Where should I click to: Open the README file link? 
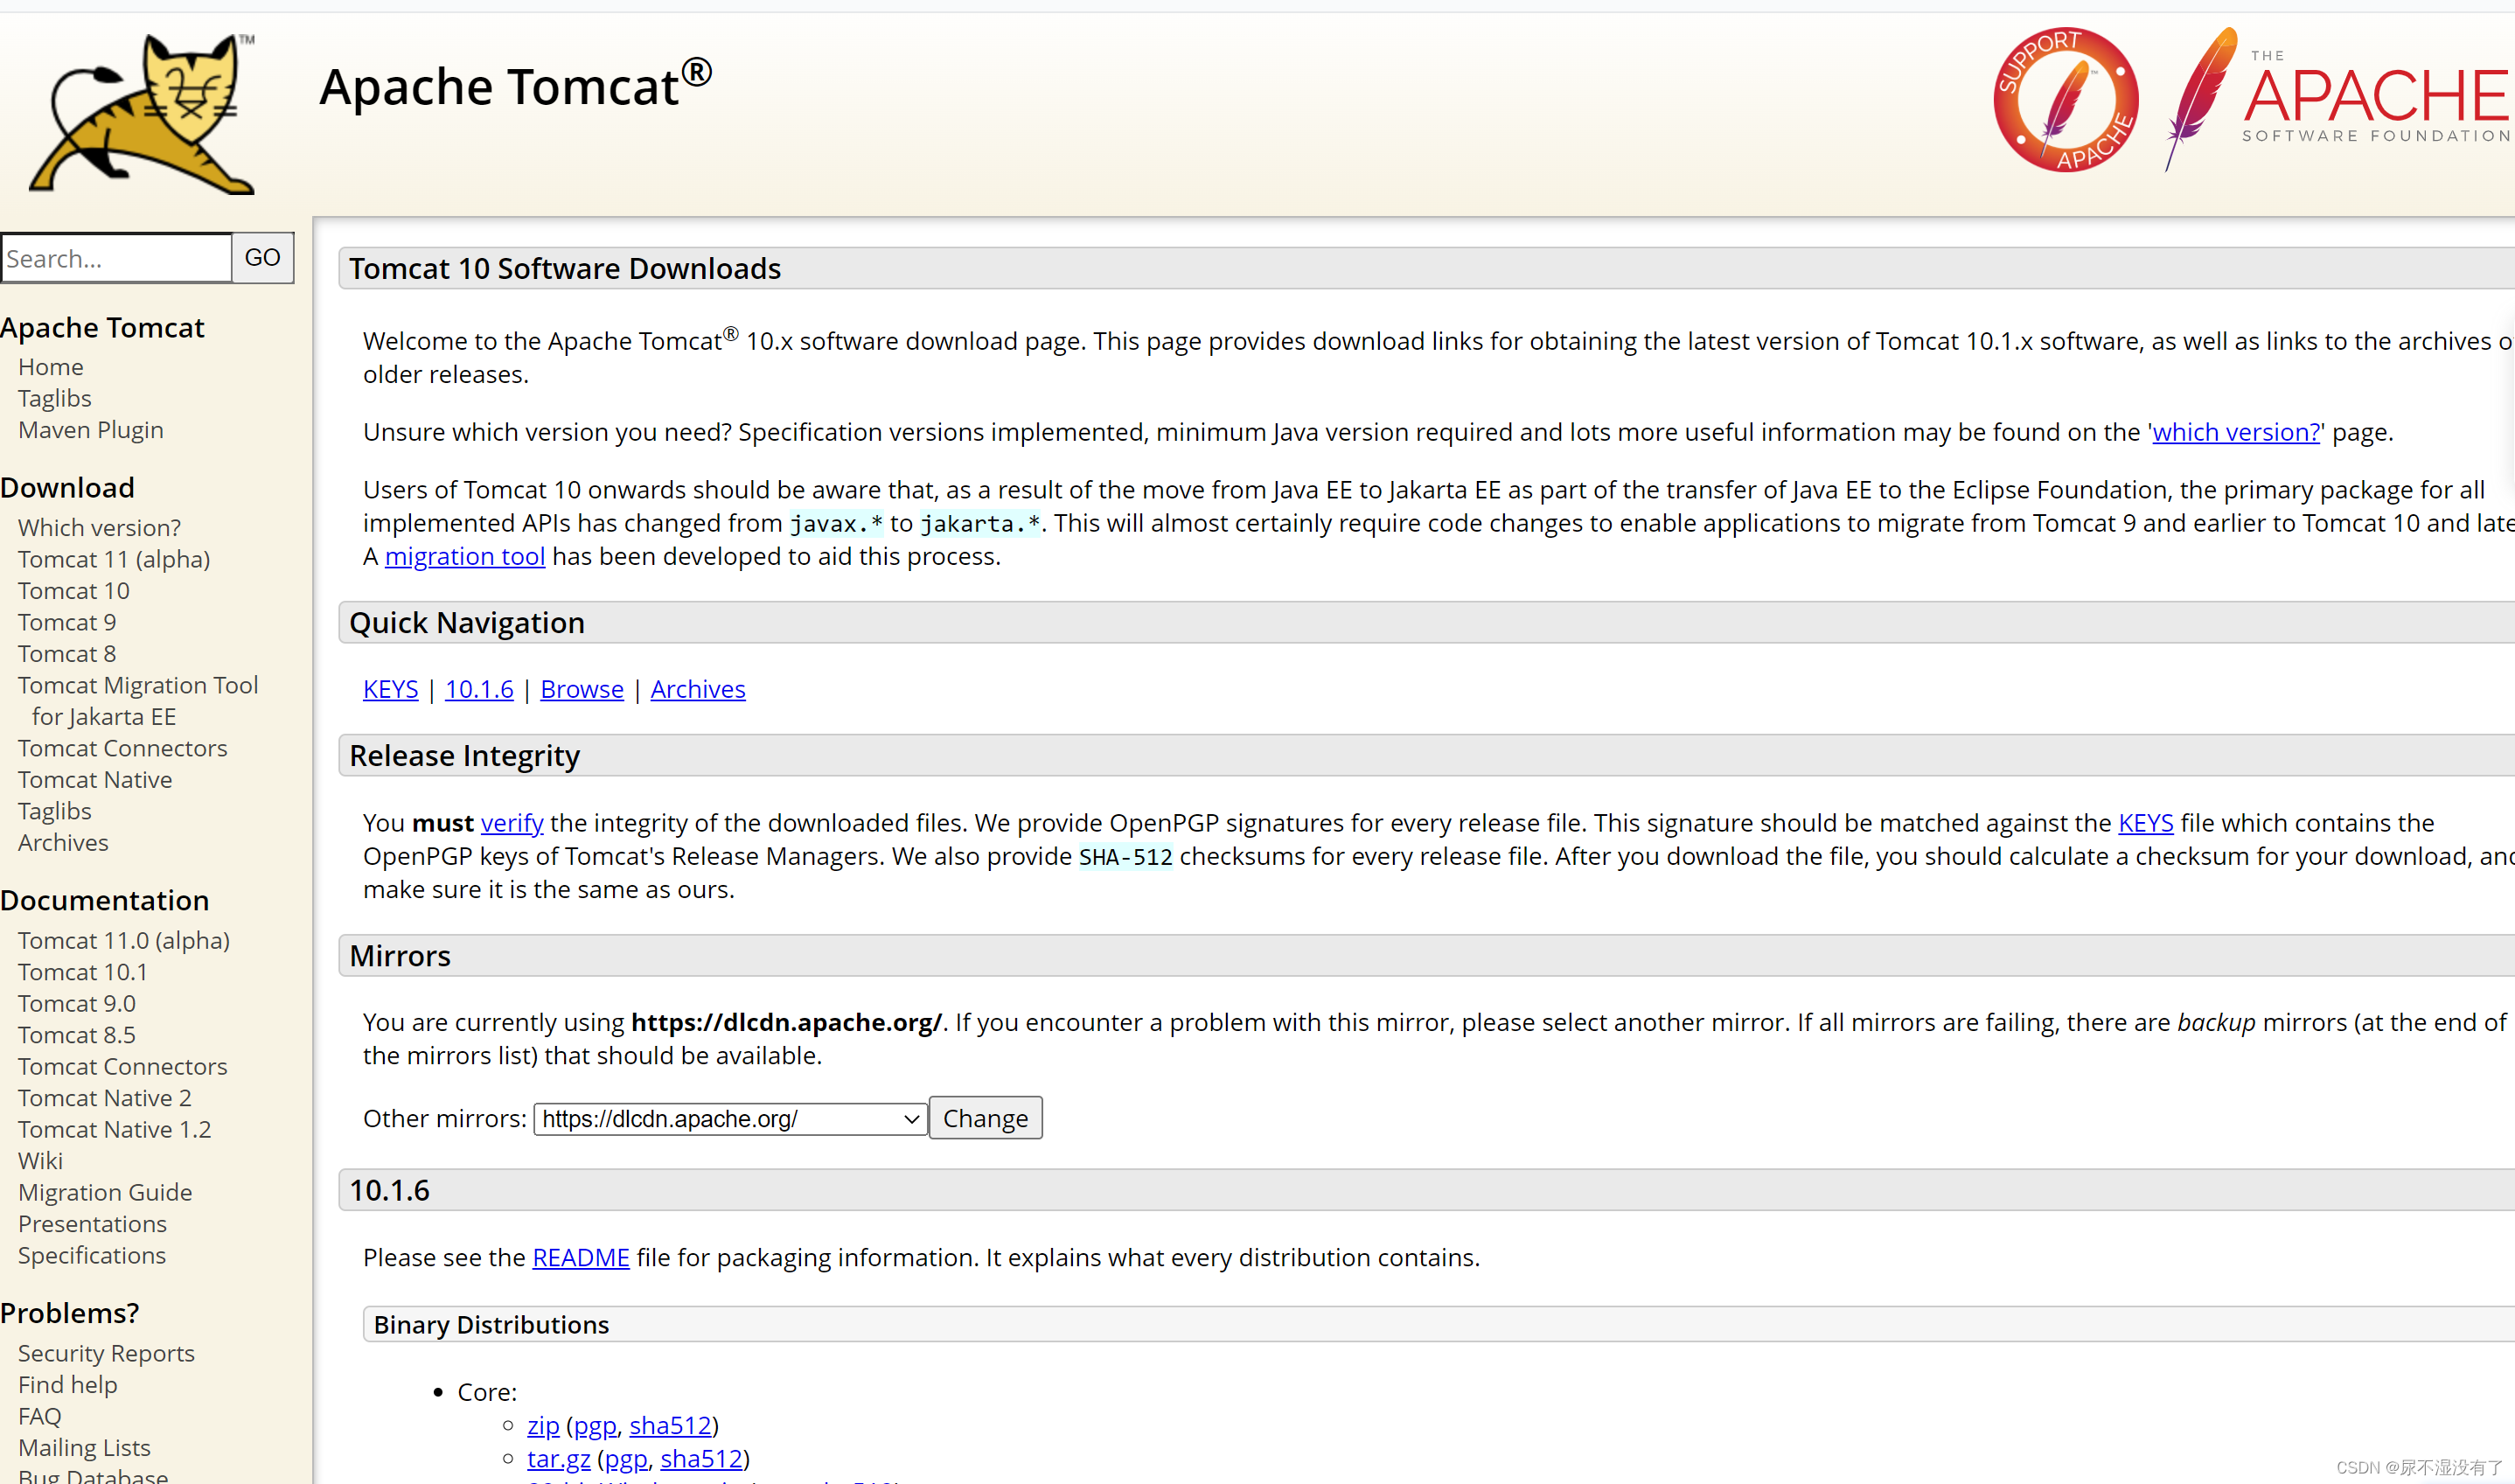tap(581, 1258)
